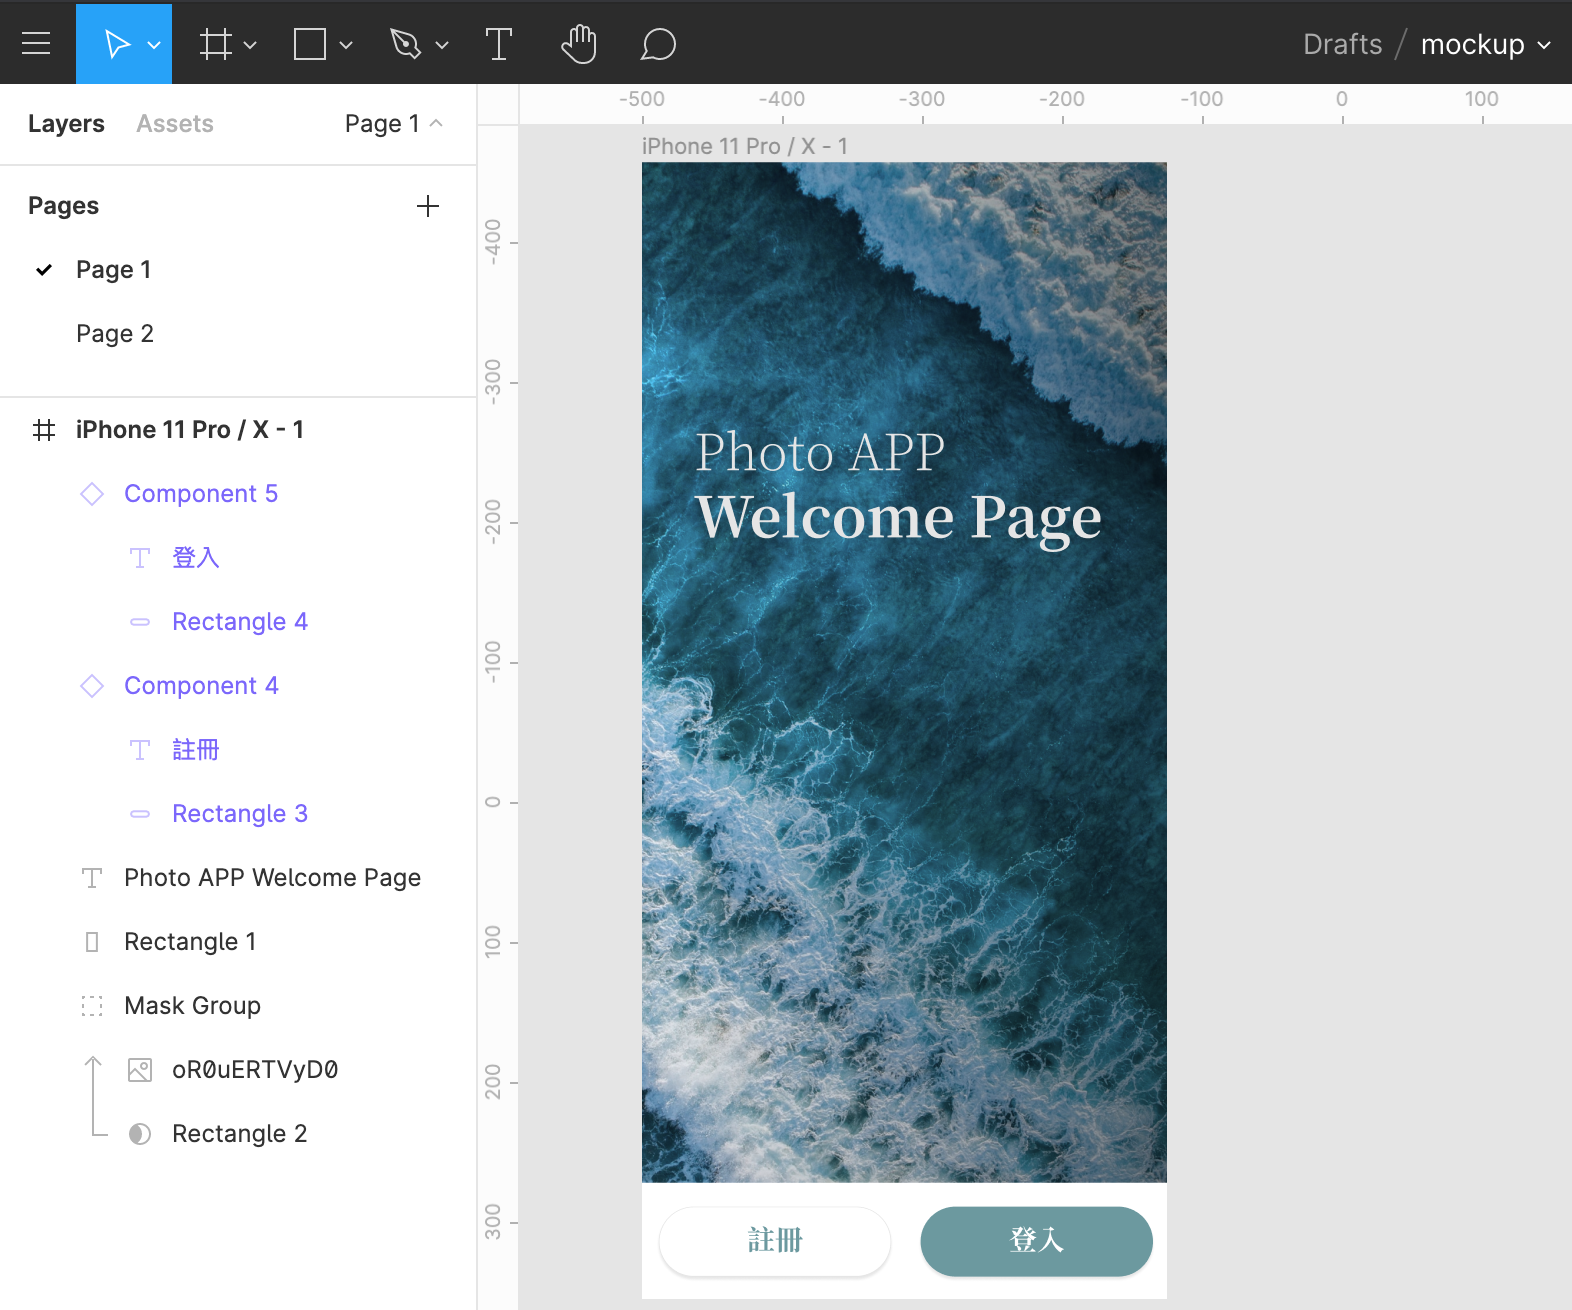
Task: Switch to the Assets tab
Action: [x=175, y=124]
